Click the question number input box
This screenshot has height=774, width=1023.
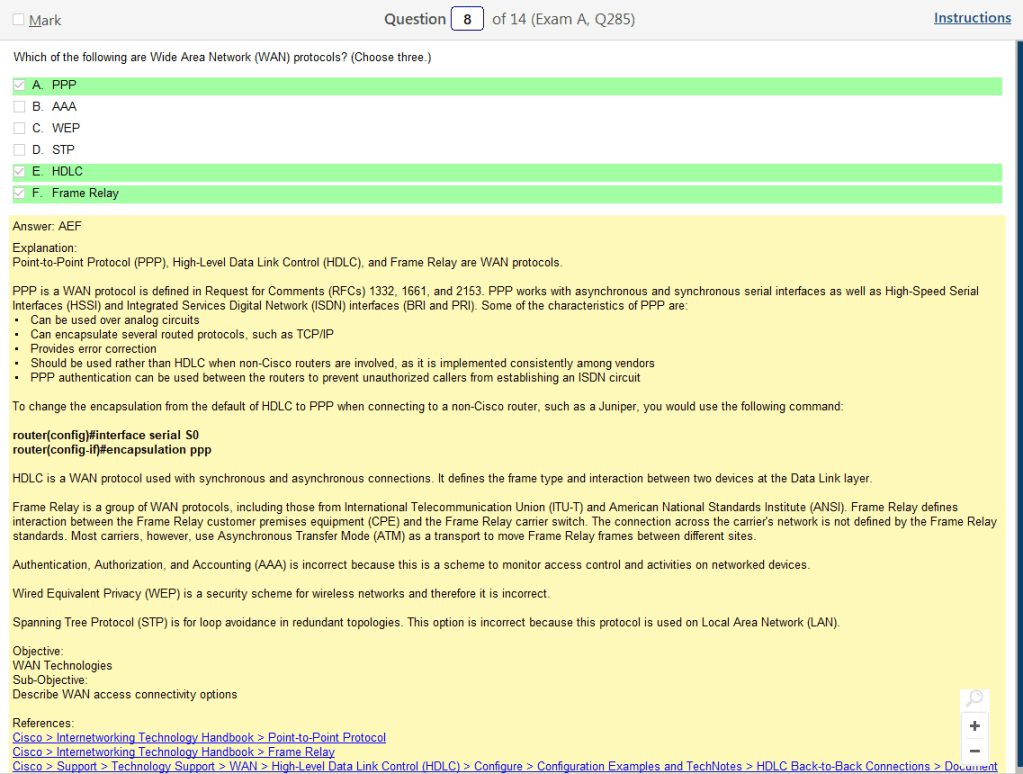click(467, 19)
